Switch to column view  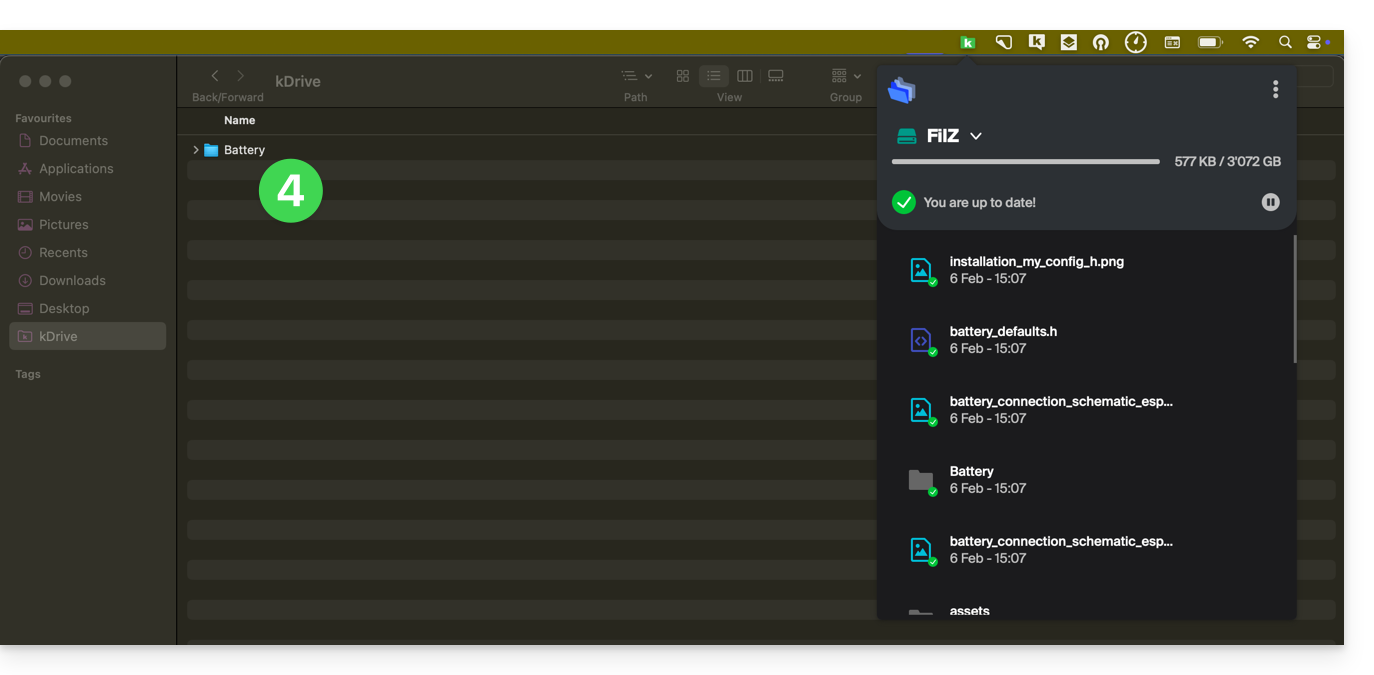click(x=744, y=76)
